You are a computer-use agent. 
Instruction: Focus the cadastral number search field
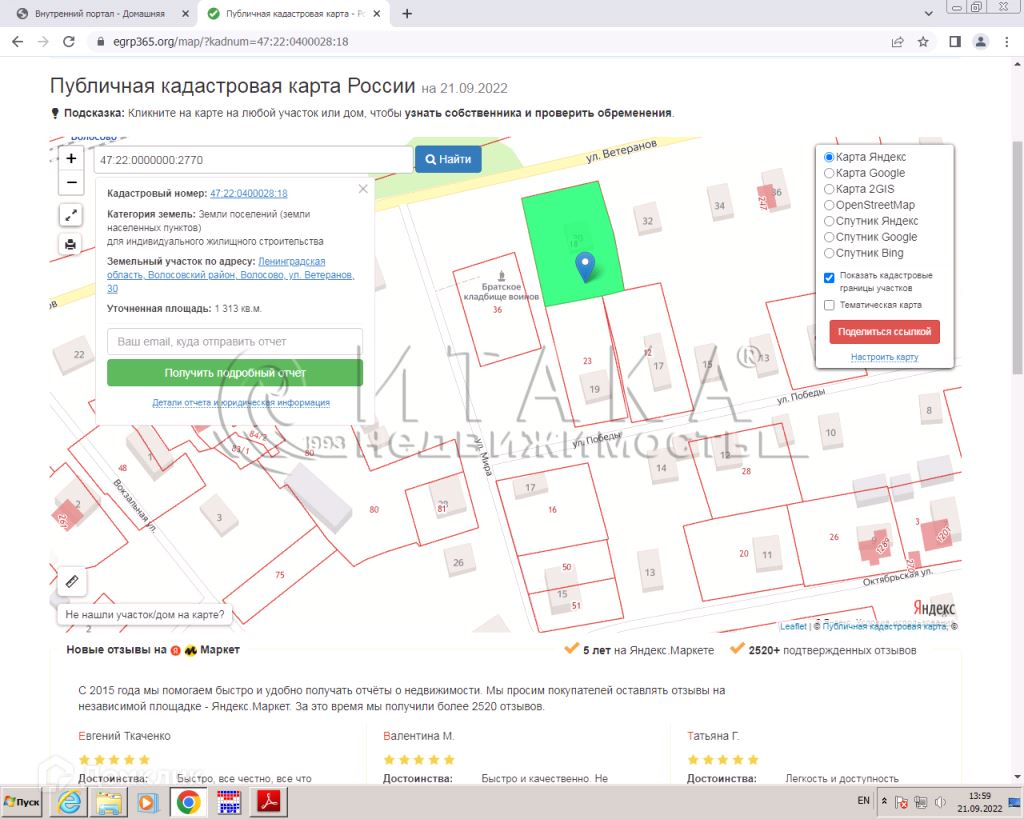click(x=253, y=160)
